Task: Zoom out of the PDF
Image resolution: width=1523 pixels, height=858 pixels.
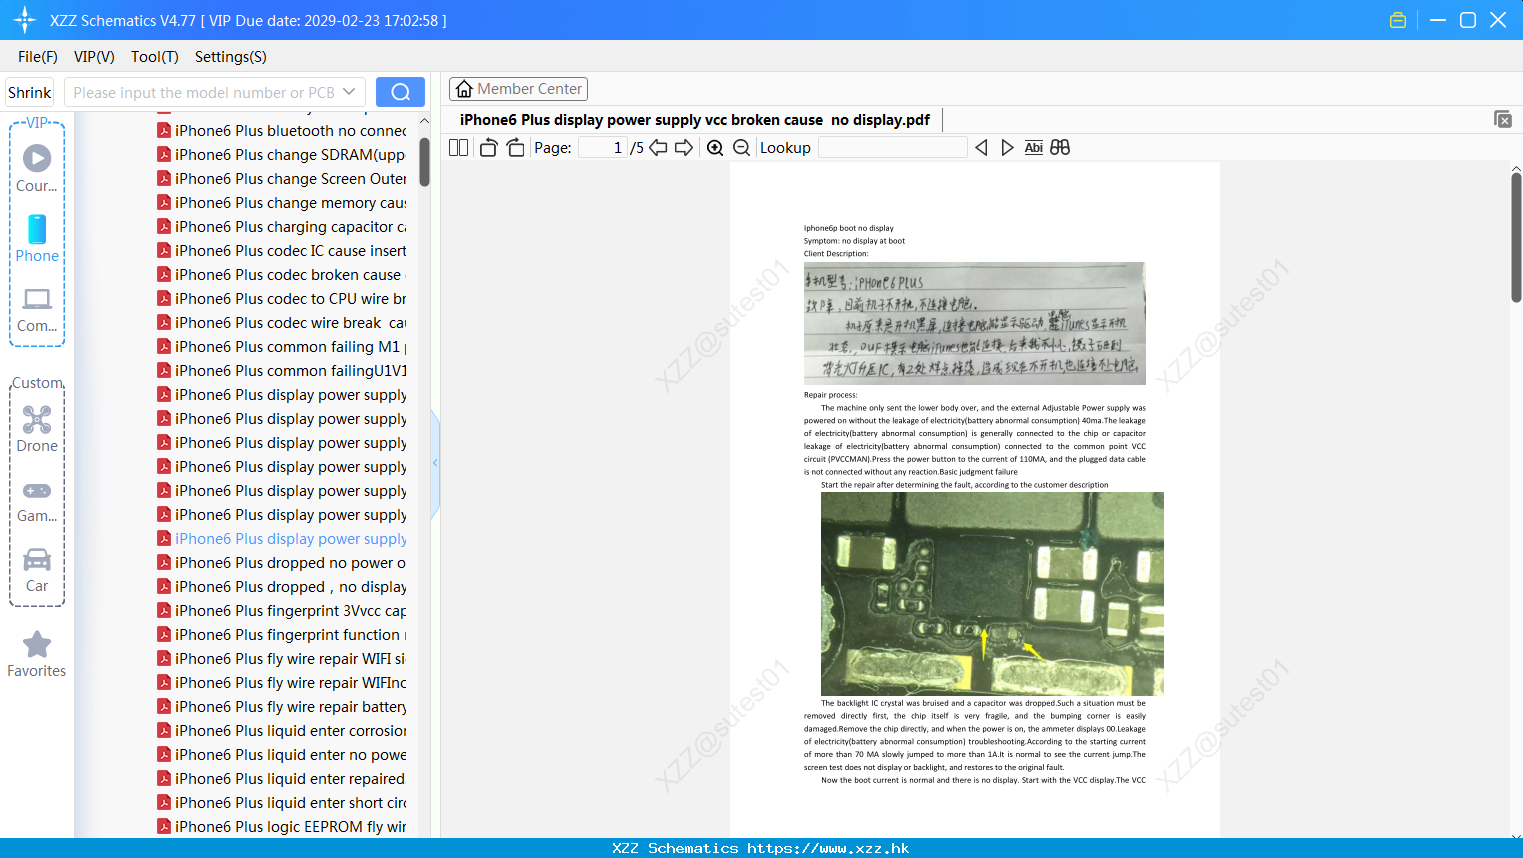Action: 741,147
